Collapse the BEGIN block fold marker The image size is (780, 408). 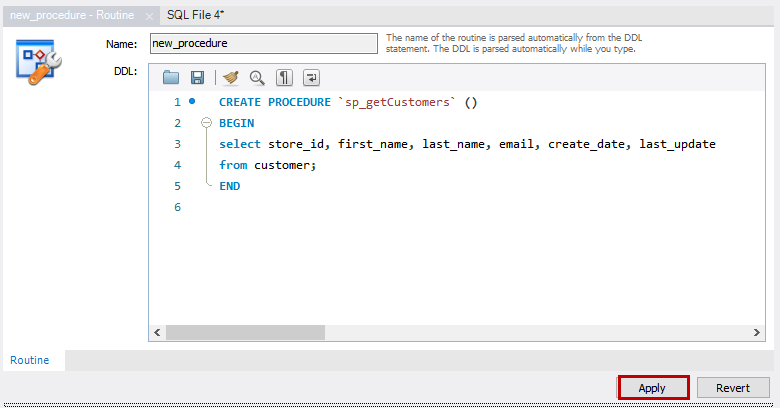207,123
